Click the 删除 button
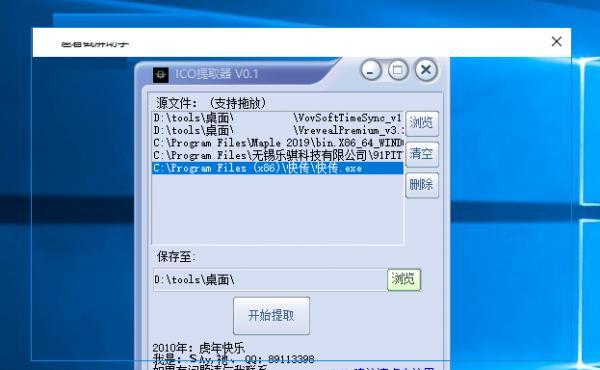 (x=422, y=185)
